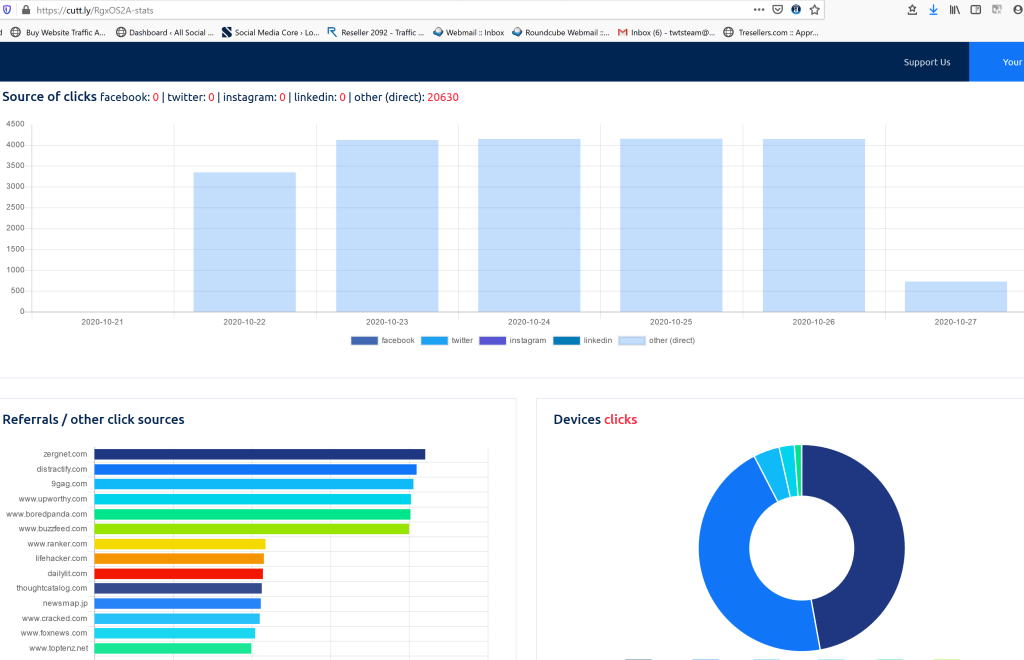
Task: Click the tracking protection shield icon
Action: coord(6,9)
